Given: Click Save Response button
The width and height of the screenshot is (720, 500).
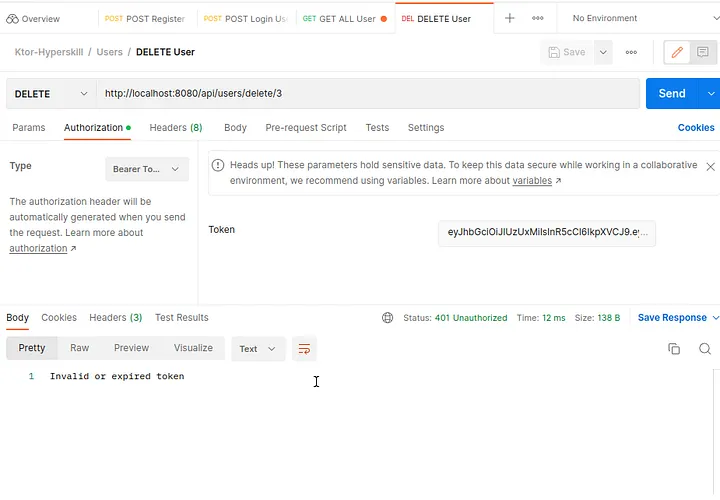Looking at the screenshot, I should coord(672,318).
